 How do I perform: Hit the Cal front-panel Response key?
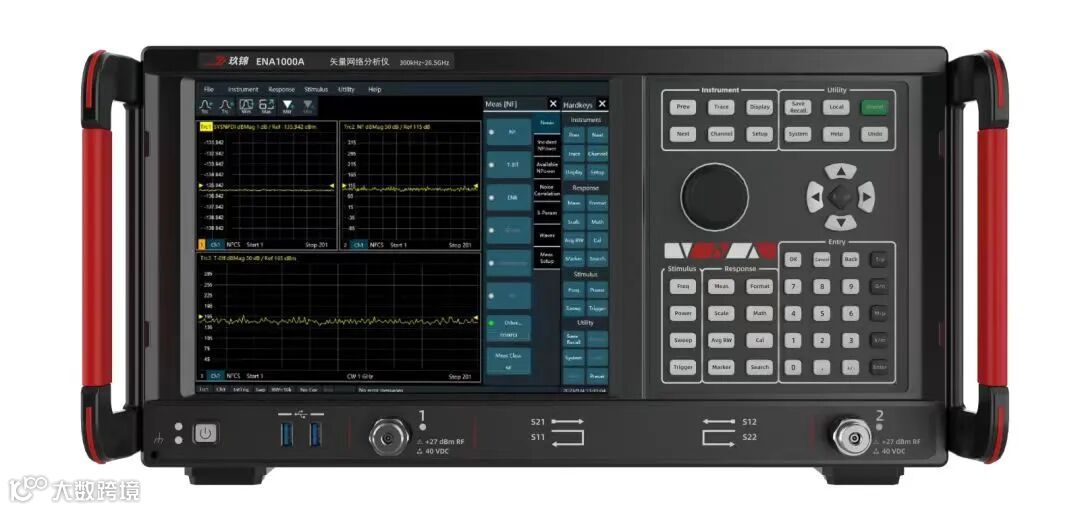coord(760,340)
